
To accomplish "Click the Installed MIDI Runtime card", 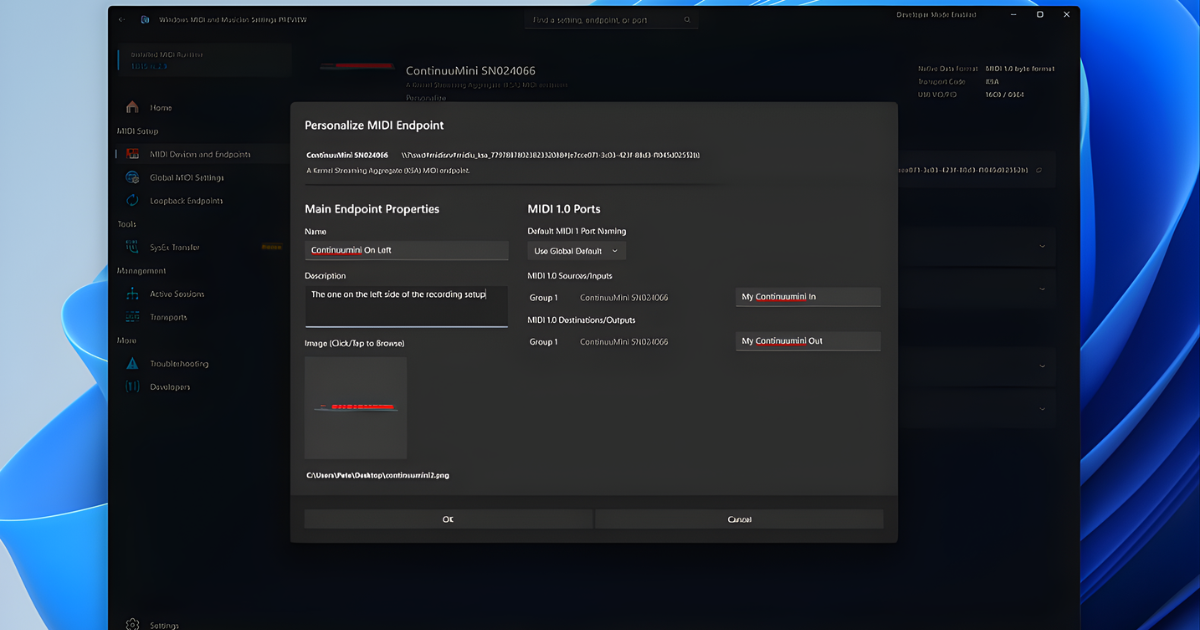I will 204,61.
